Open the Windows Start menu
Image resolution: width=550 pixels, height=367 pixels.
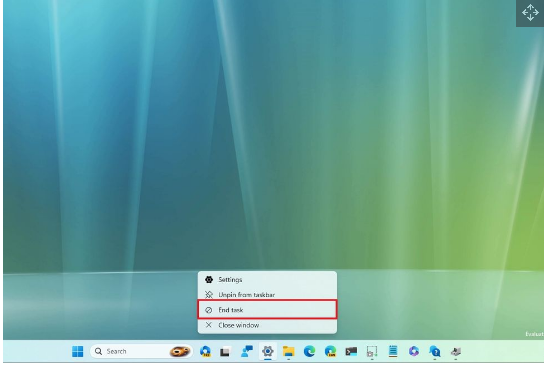(78, 351)
